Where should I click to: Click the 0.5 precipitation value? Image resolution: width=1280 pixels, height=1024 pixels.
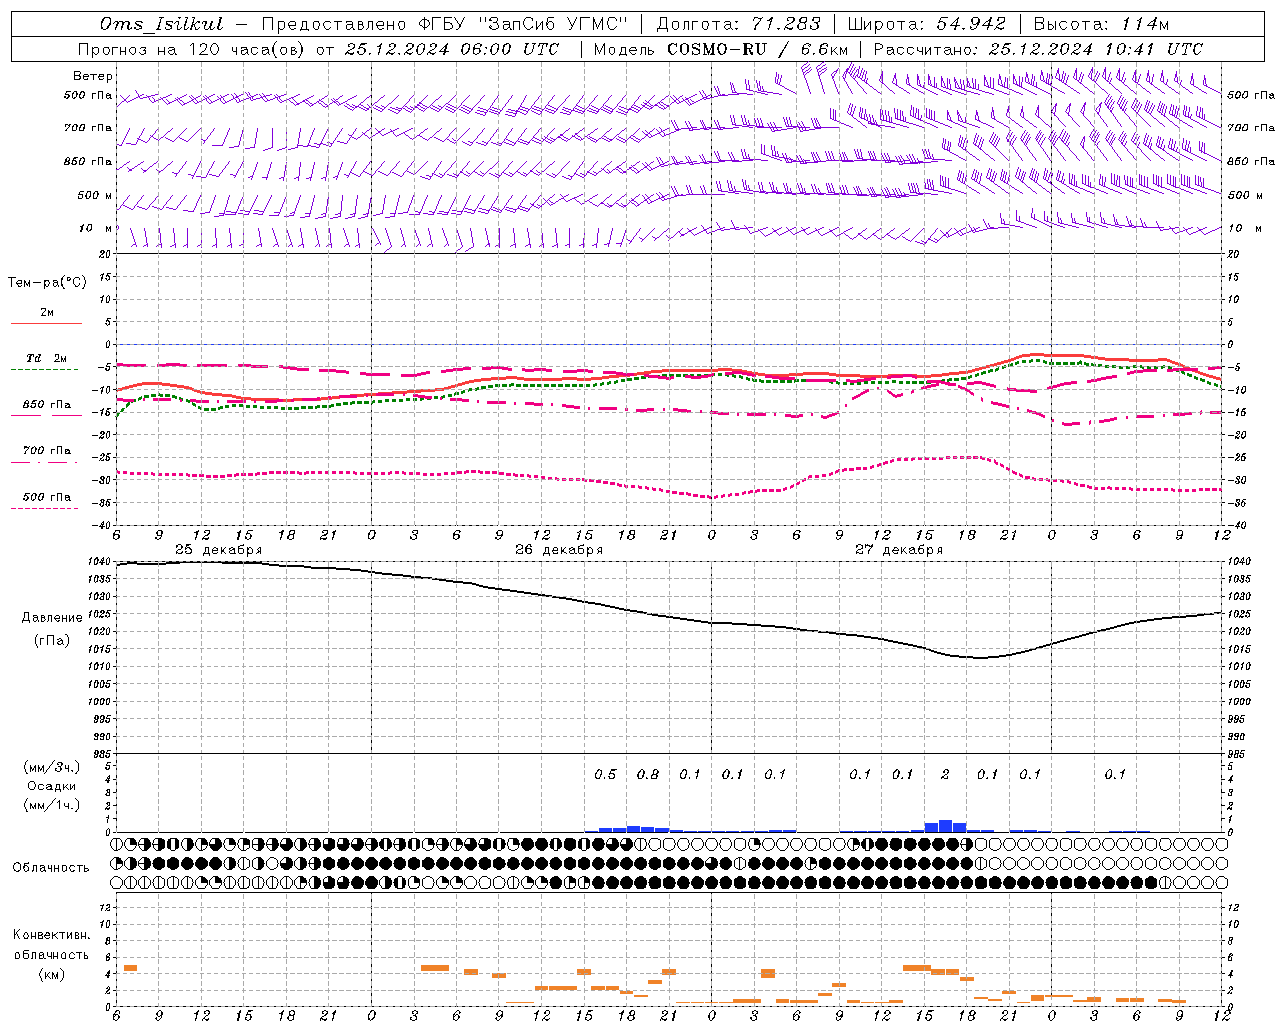coord(606,774)
